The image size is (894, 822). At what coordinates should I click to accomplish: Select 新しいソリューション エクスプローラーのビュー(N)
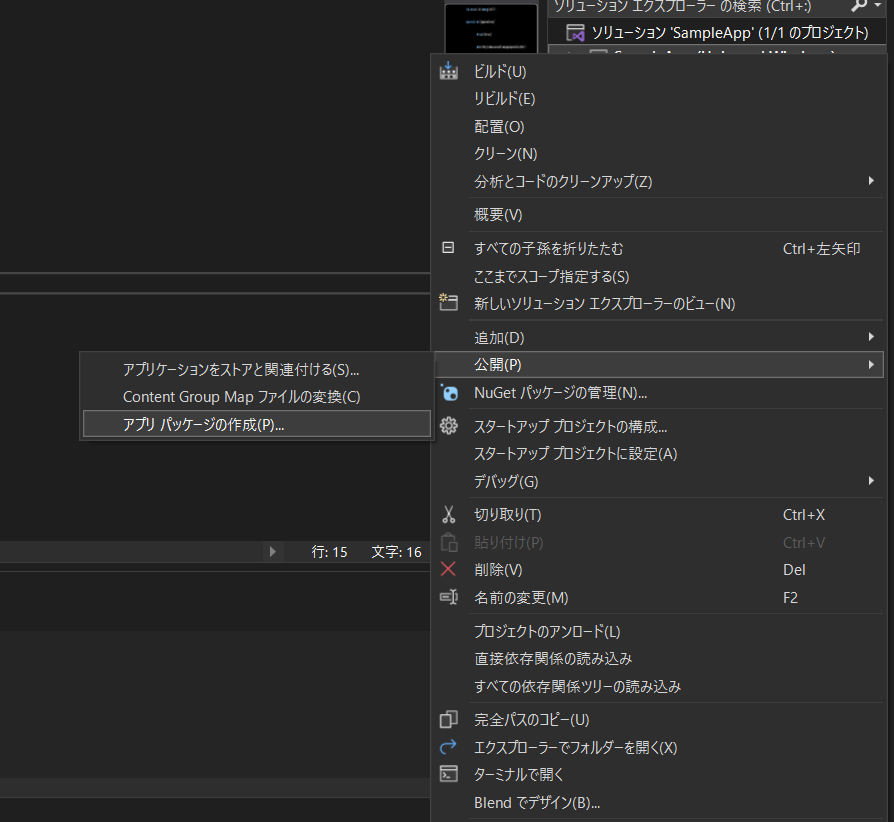(659, 304)
